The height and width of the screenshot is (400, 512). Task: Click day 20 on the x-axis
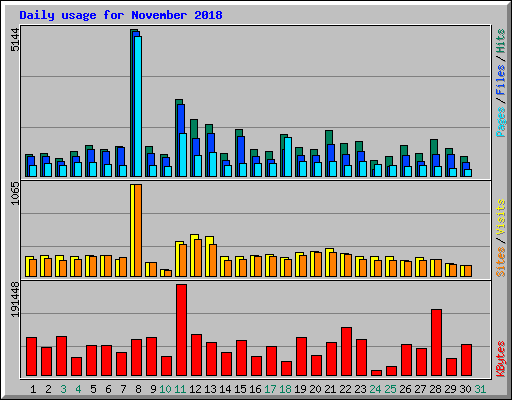coord(315,389)
